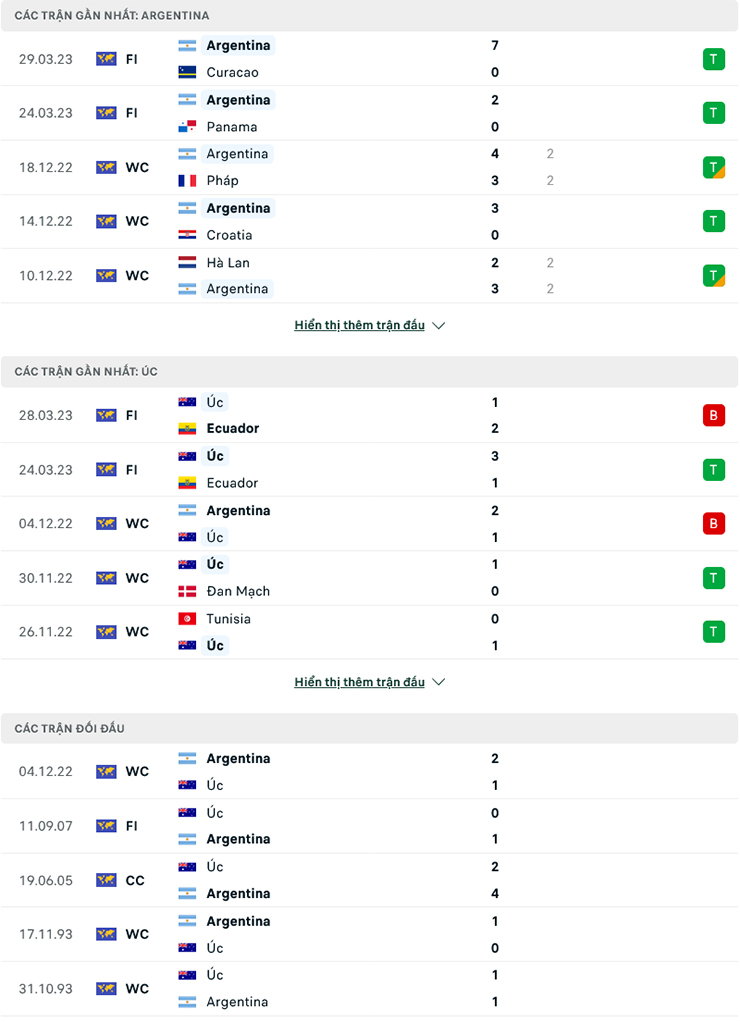Image resolution: width=740 pixels, height=1022 pixels.
Task: Click the Hà Lan flag icon
Action: pos(189,263)
